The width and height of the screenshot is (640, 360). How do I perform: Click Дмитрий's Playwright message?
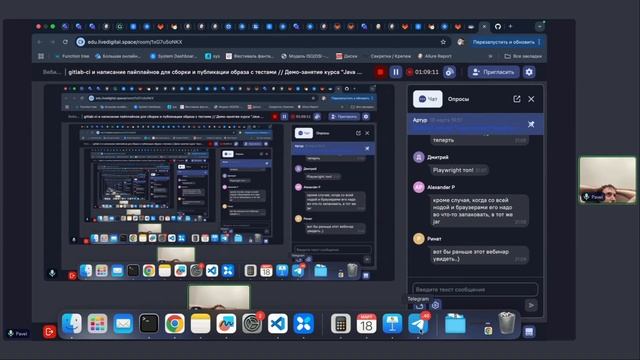(459, 170)
